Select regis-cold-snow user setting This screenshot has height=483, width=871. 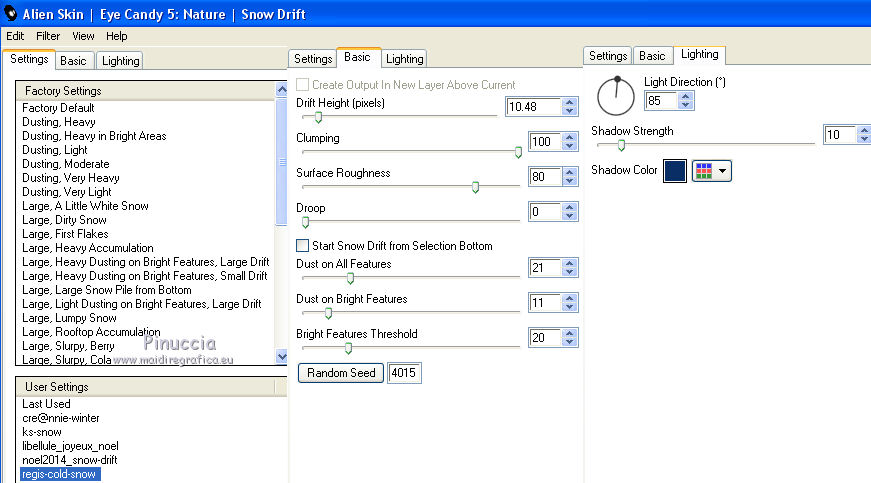[60, 474]
